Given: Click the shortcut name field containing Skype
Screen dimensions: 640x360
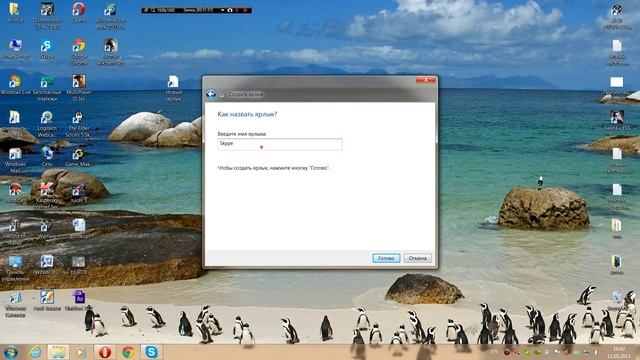Looking at the screenshot, I should (x=280, y=144).
